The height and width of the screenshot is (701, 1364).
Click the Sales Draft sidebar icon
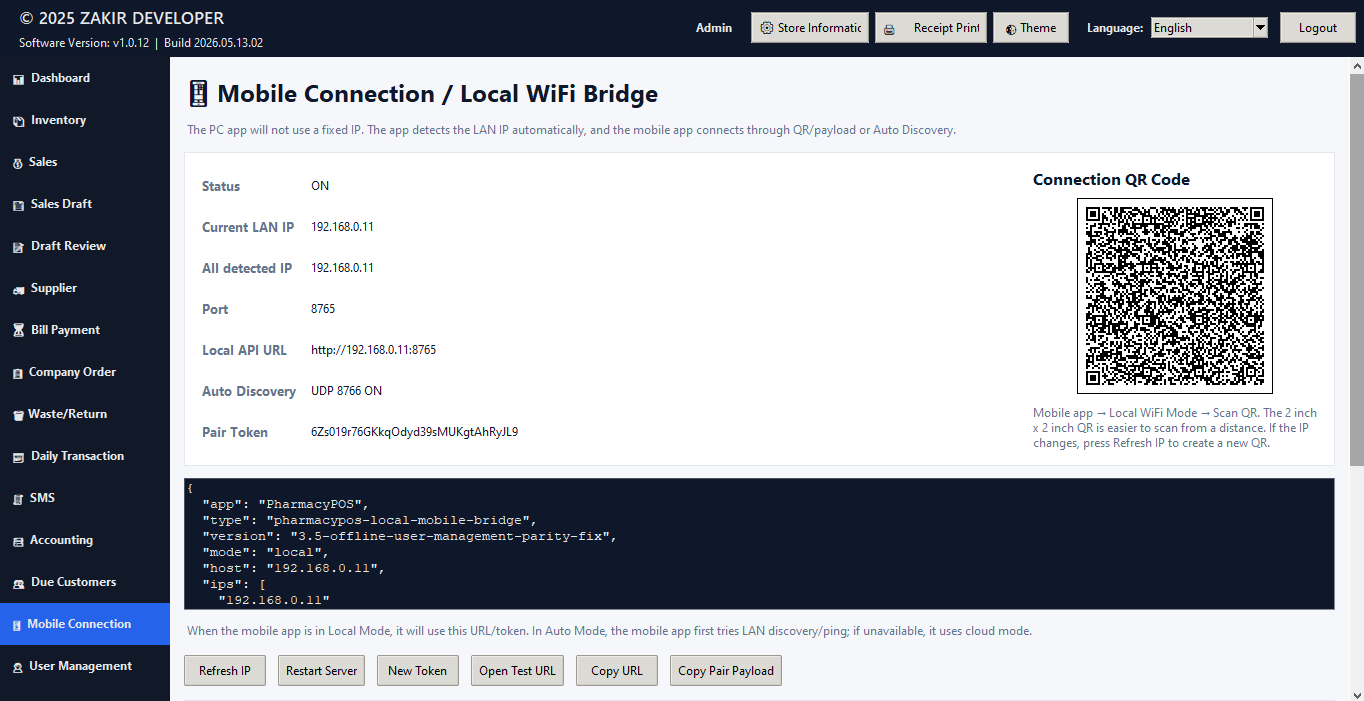click(x=18, y=205)
